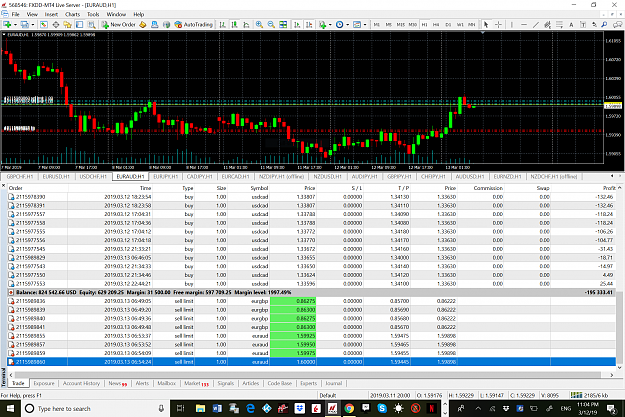This screenshot has height=417, width=625.
Task: Toggle the Data Window crosshair-circle icon
Action: tap(56, 25)
